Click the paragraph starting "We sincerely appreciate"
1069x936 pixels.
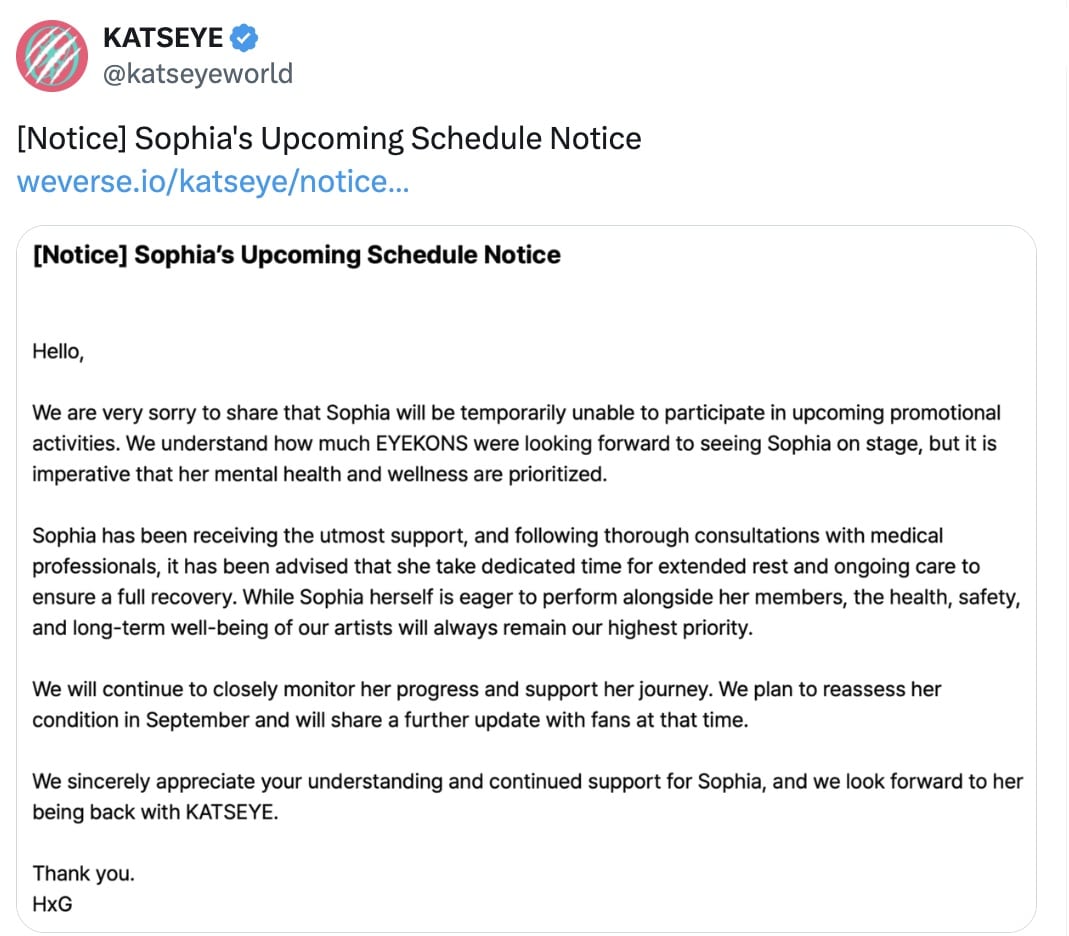coord(528,796)
